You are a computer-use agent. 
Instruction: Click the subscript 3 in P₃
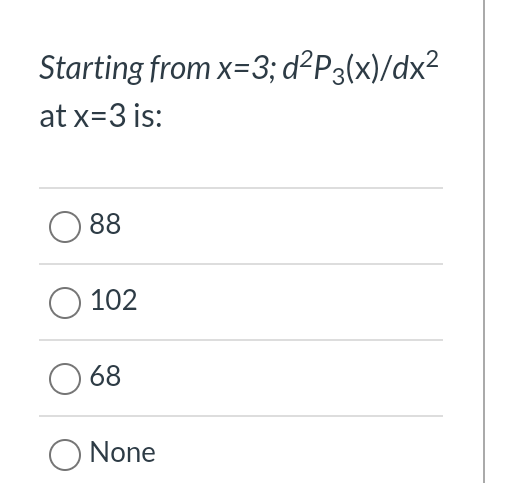338,77
